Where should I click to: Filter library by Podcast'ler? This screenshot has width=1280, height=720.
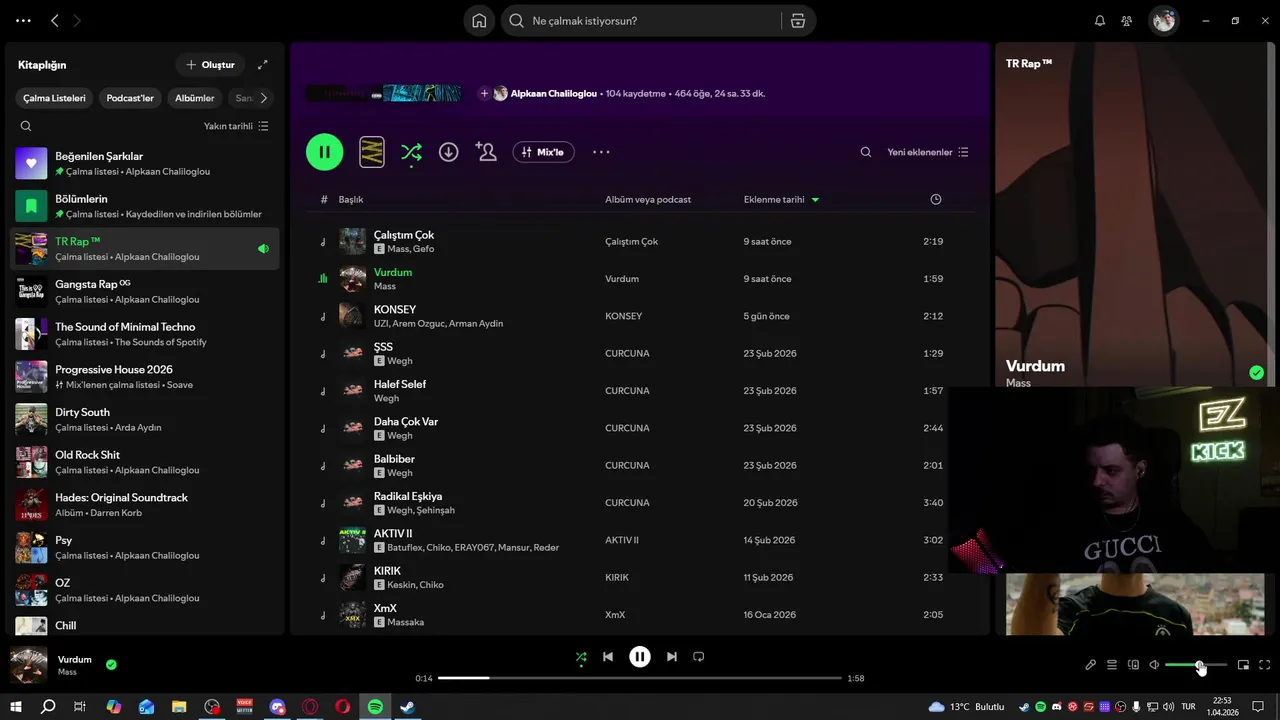pyautogui.click(x=130, y=98)
